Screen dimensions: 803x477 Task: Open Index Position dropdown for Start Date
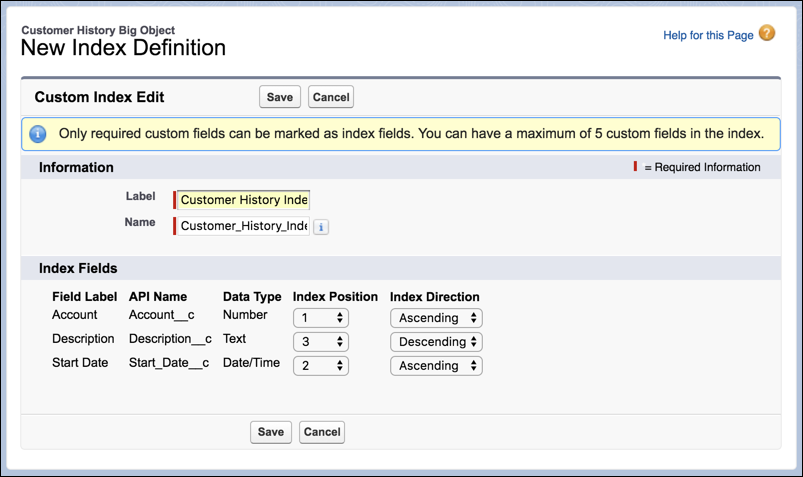pyautogui.click(x=321, y=366)
